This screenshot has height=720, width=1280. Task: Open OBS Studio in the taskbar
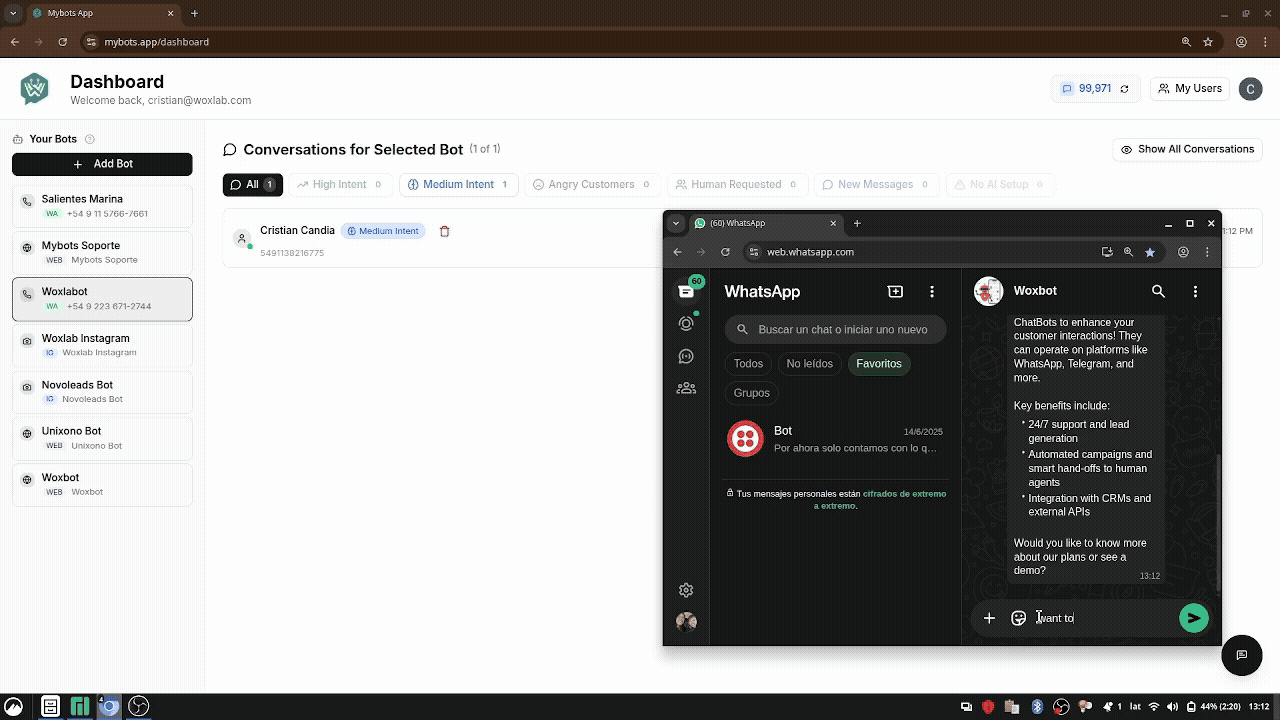tap(139, 706)
